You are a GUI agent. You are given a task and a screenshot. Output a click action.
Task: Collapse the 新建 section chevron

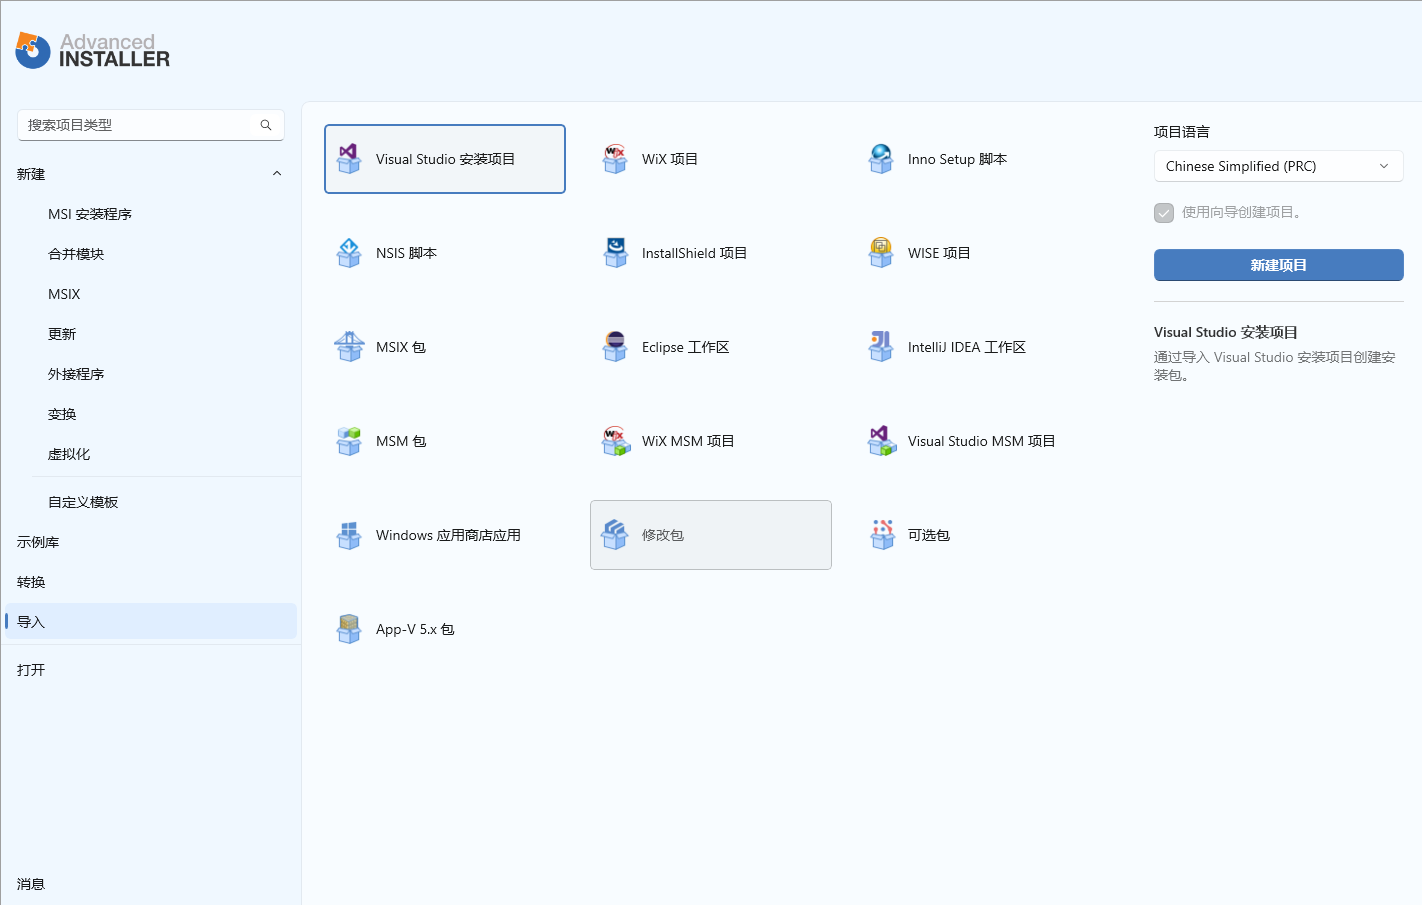tap(277, 174)
